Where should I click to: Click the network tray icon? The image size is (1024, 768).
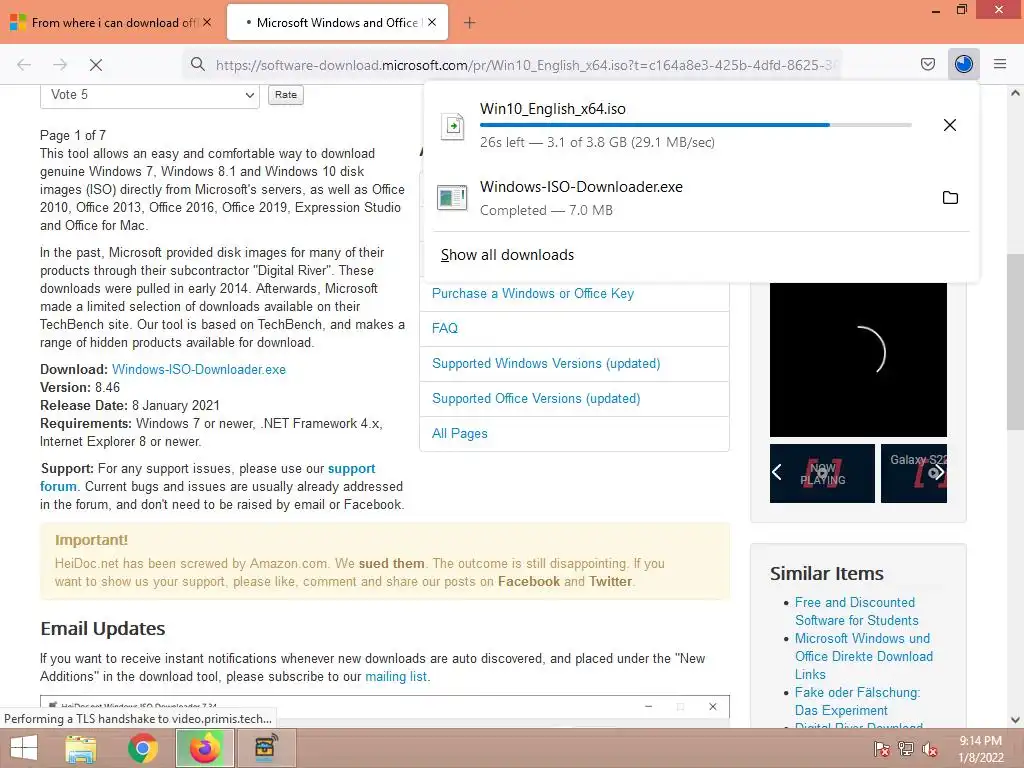click(906, 748)
